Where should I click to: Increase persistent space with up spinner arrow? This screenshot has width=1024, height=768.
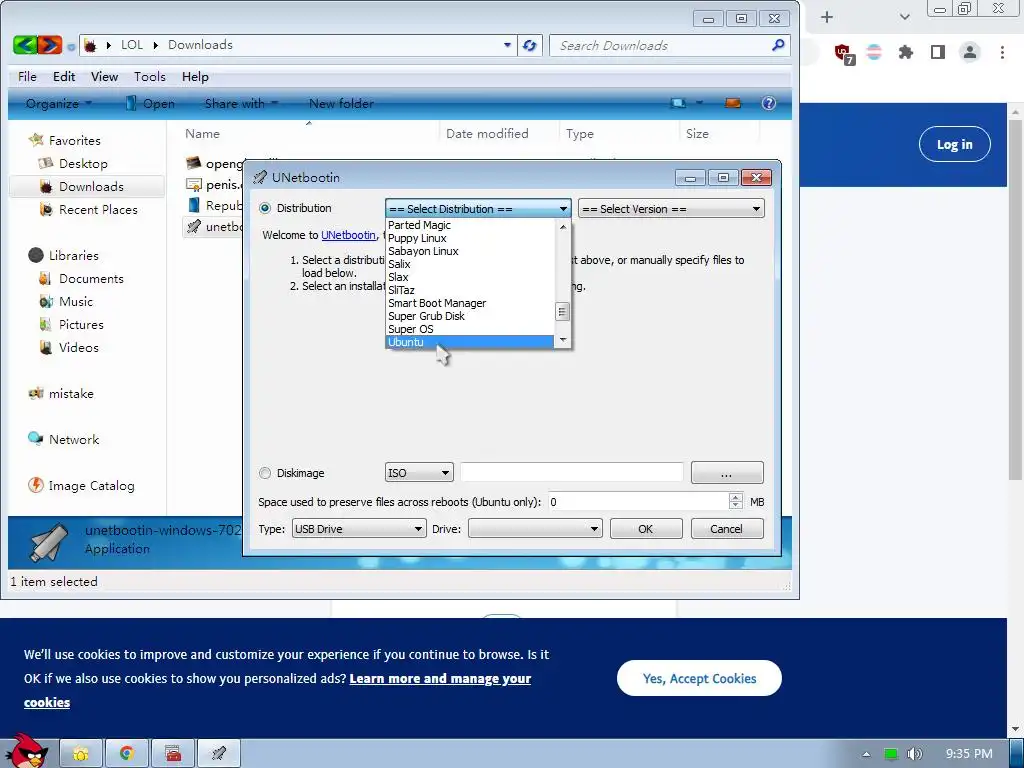[x=736, y=498]
